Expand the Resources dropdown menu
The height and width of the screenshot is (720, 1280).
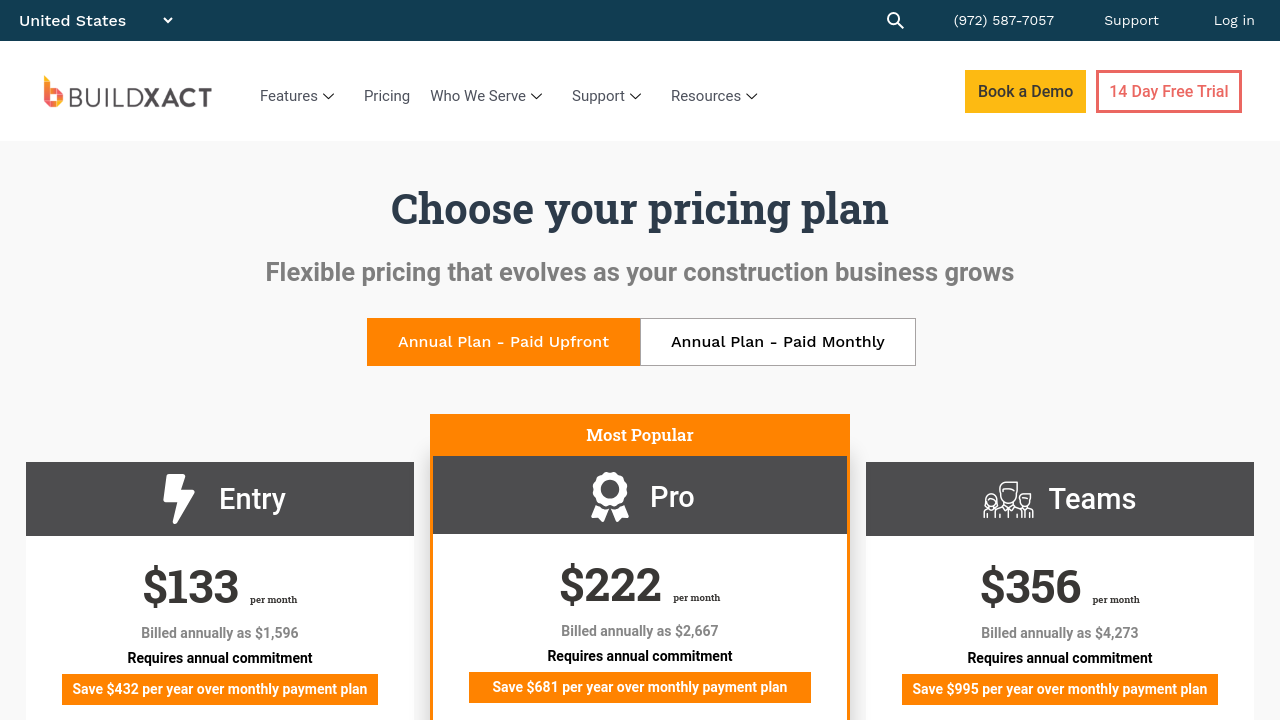pos(714,96)
